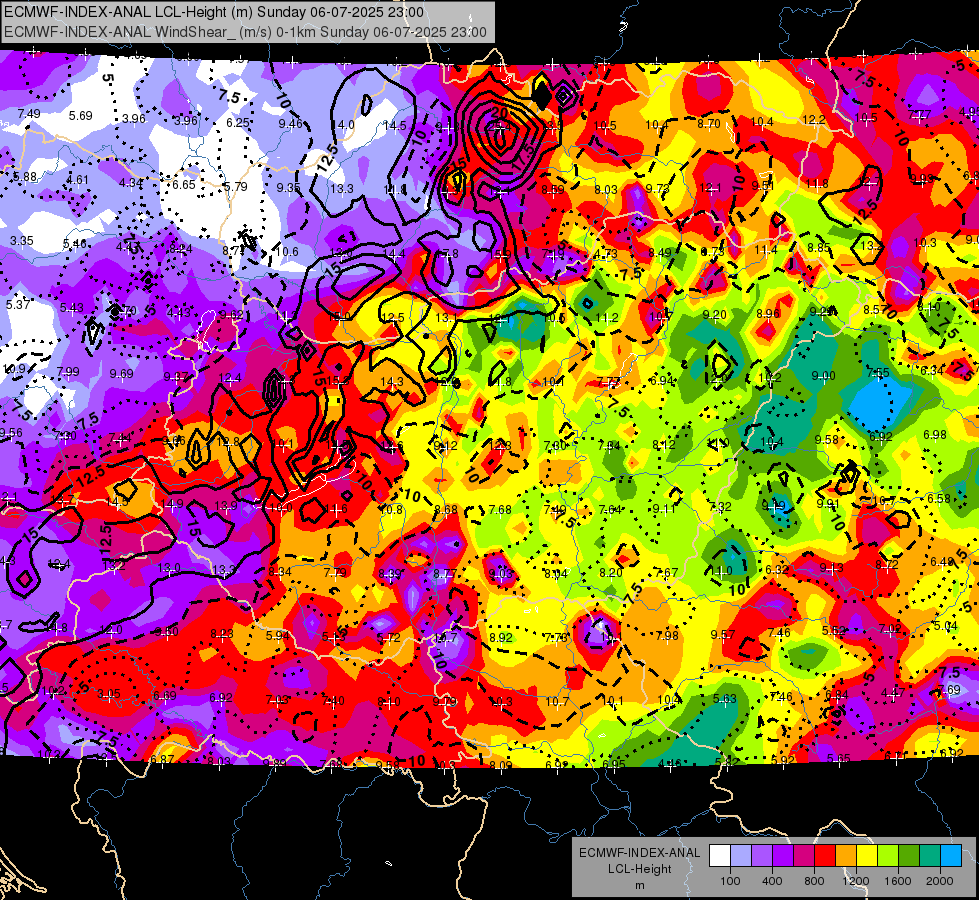
Task: Click the map value 7.03
Action: point(277,700)
